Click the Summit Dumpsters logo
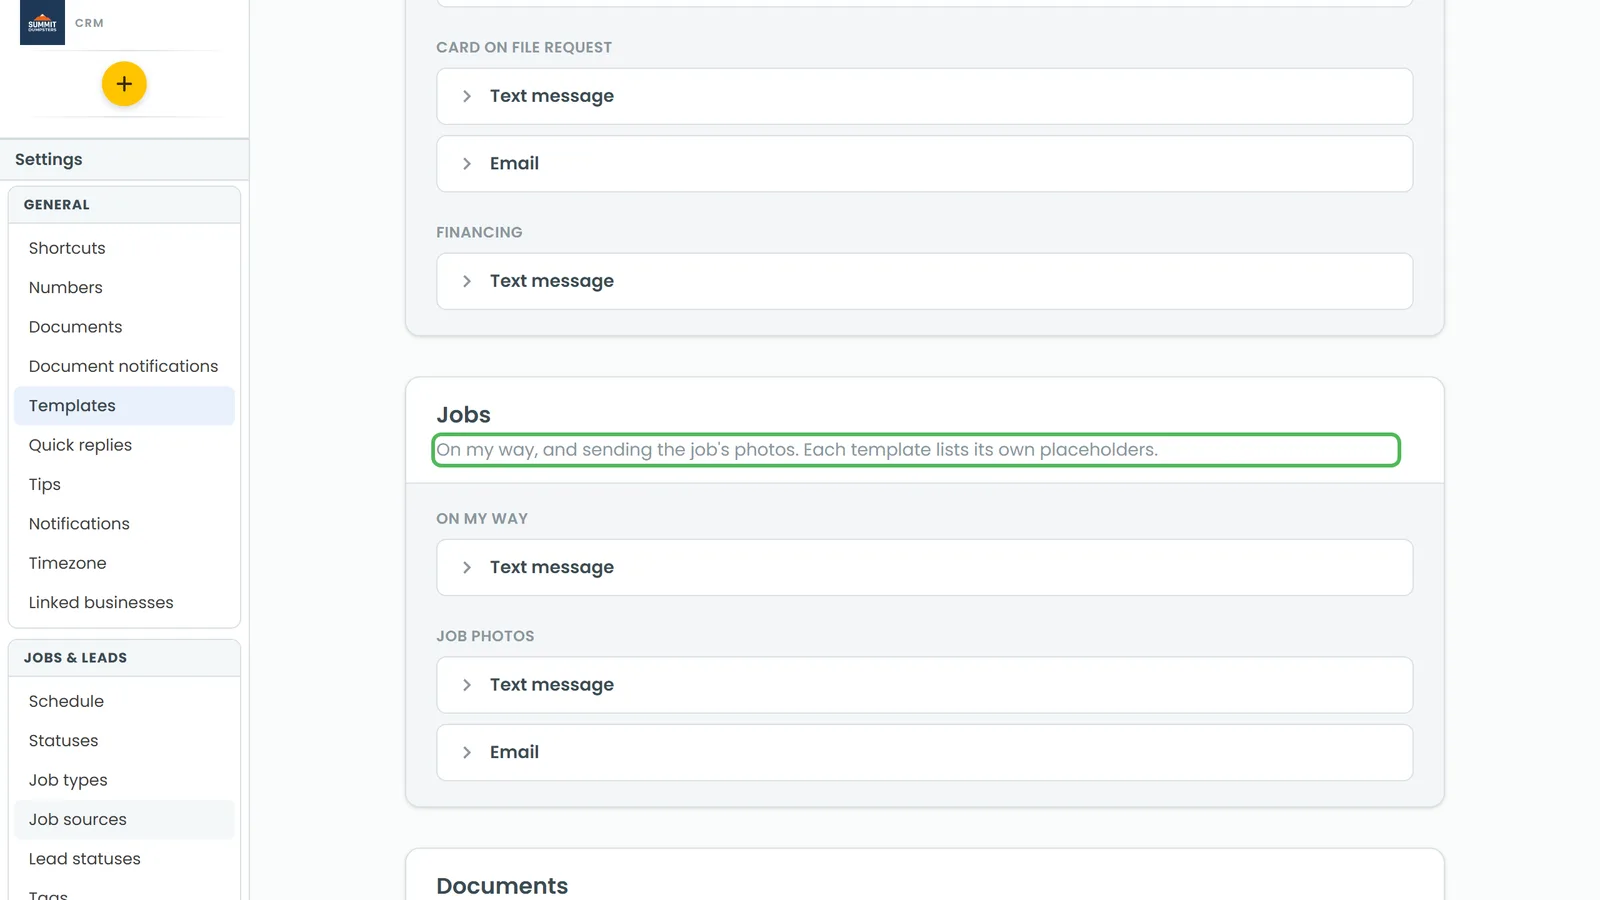The image size is (1600, 900). [42, 22]
